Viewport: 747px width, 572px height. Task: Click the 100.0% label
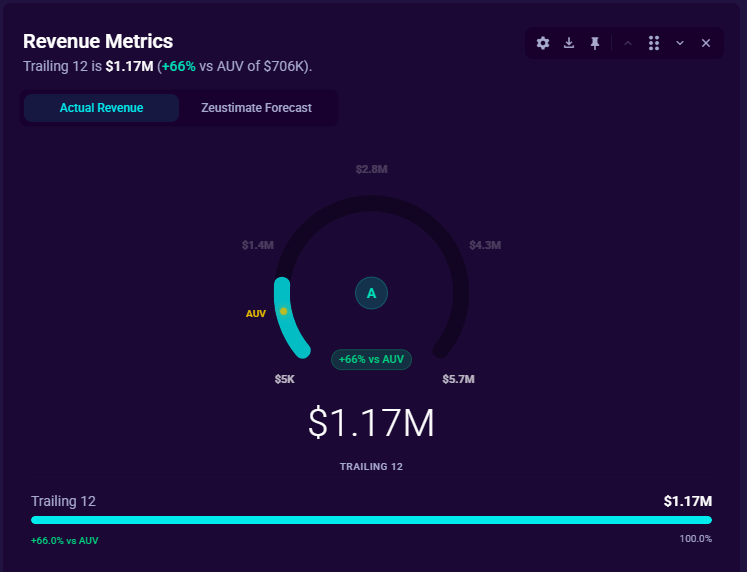[x=696, y=539]
